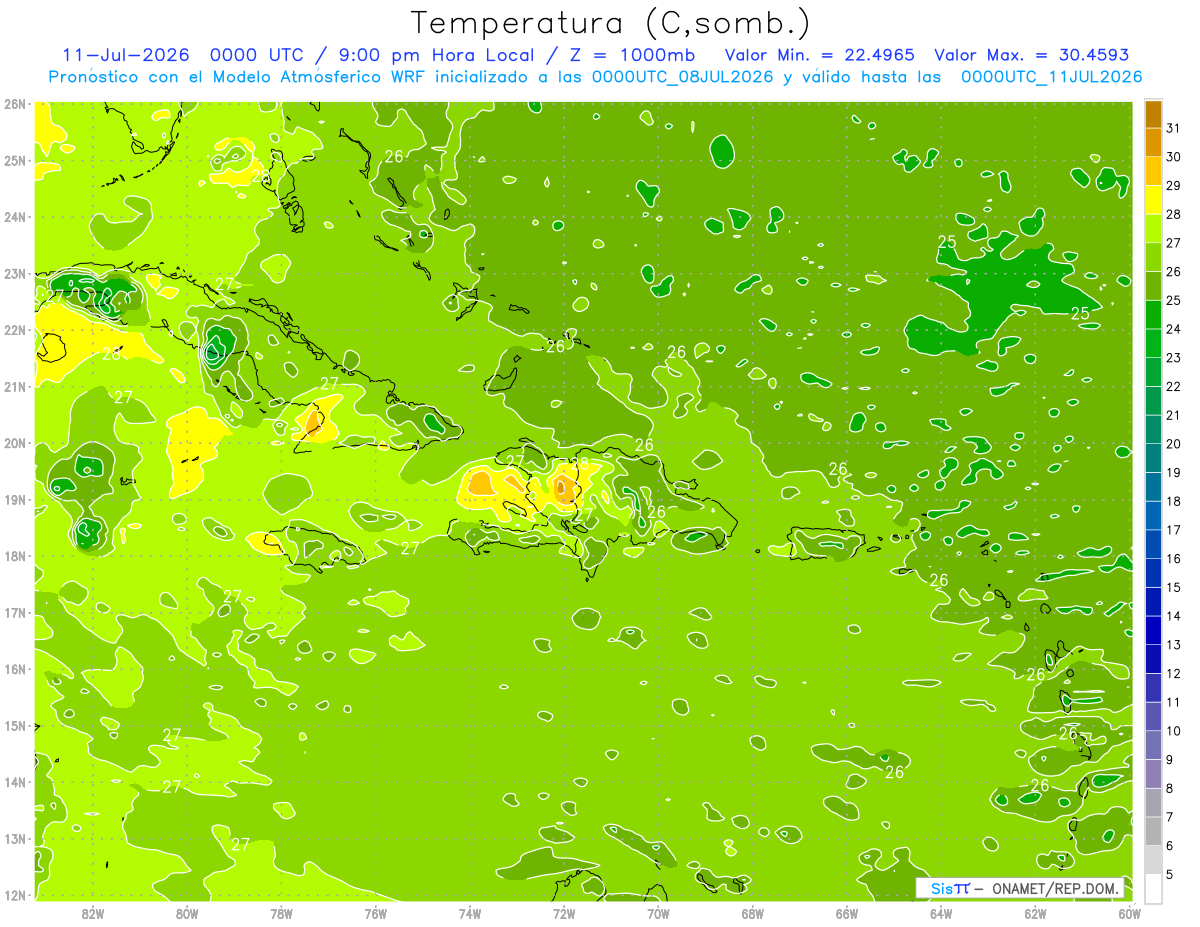Image resolution: width=1200 pixels, height=927 pixels.
Task: Click the "9:00 pm Hora Local" text
Action: click(440, 55)
